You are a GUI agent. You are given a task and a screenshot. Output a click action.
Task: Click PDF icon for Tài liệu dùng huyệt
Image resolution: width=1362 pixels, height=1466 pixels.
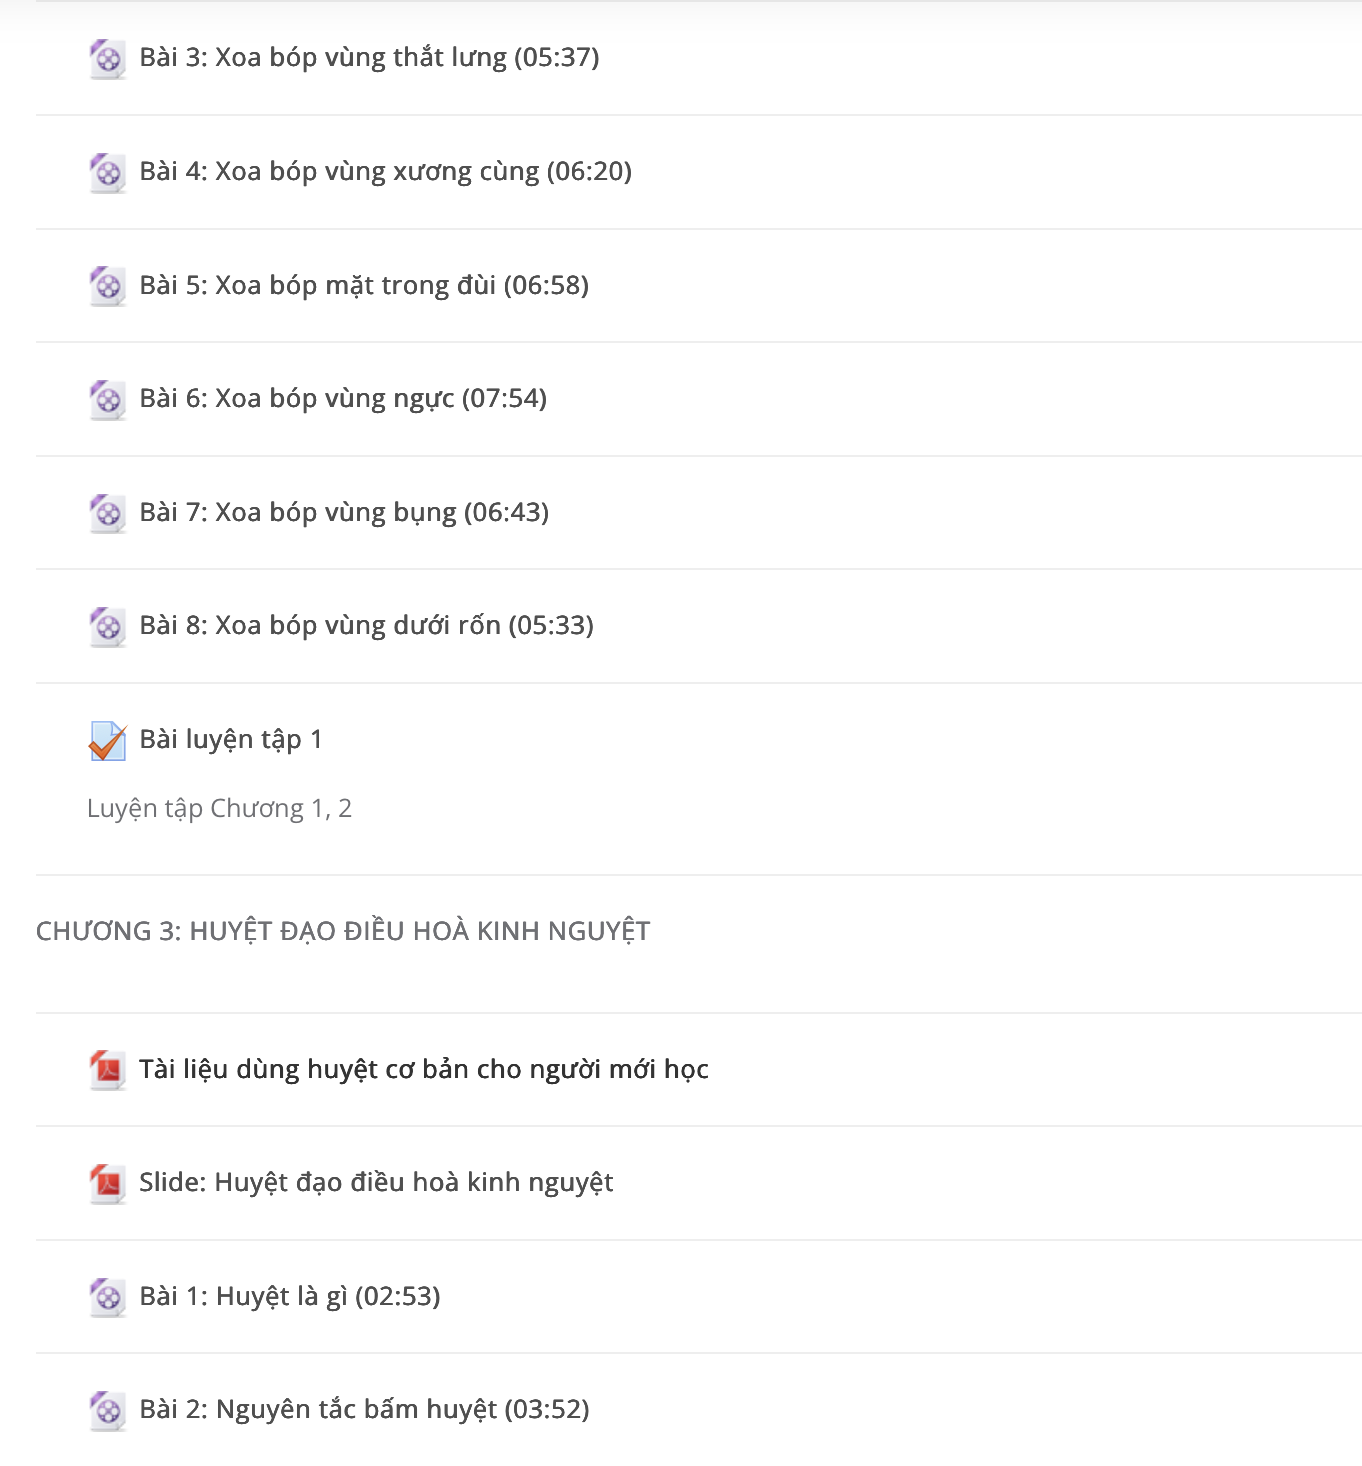[x=107, y=1070]
